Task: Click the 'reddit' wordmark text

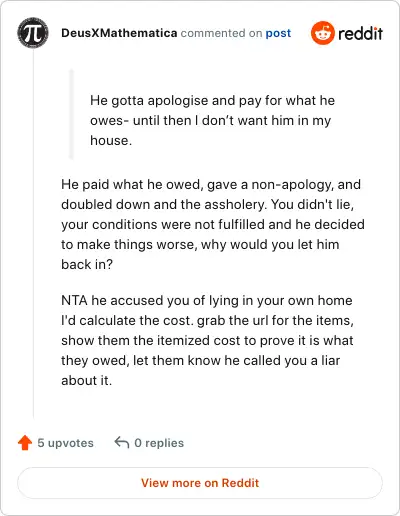Action: click(x=360, y=33)
